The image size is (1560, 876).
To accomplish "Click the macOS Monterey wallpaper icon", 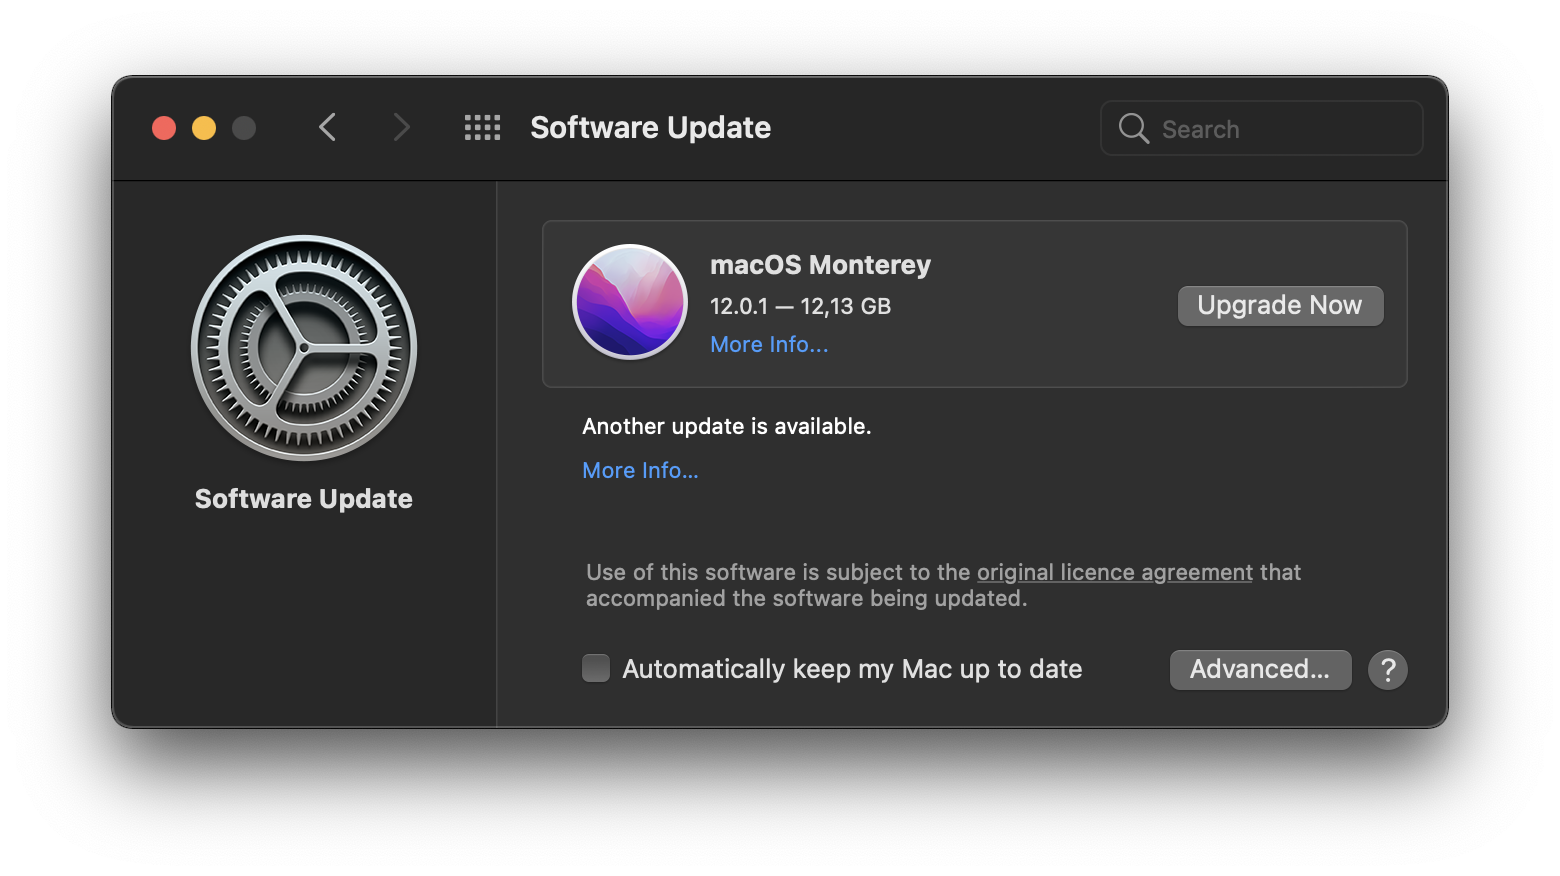I will pos(630,302).
